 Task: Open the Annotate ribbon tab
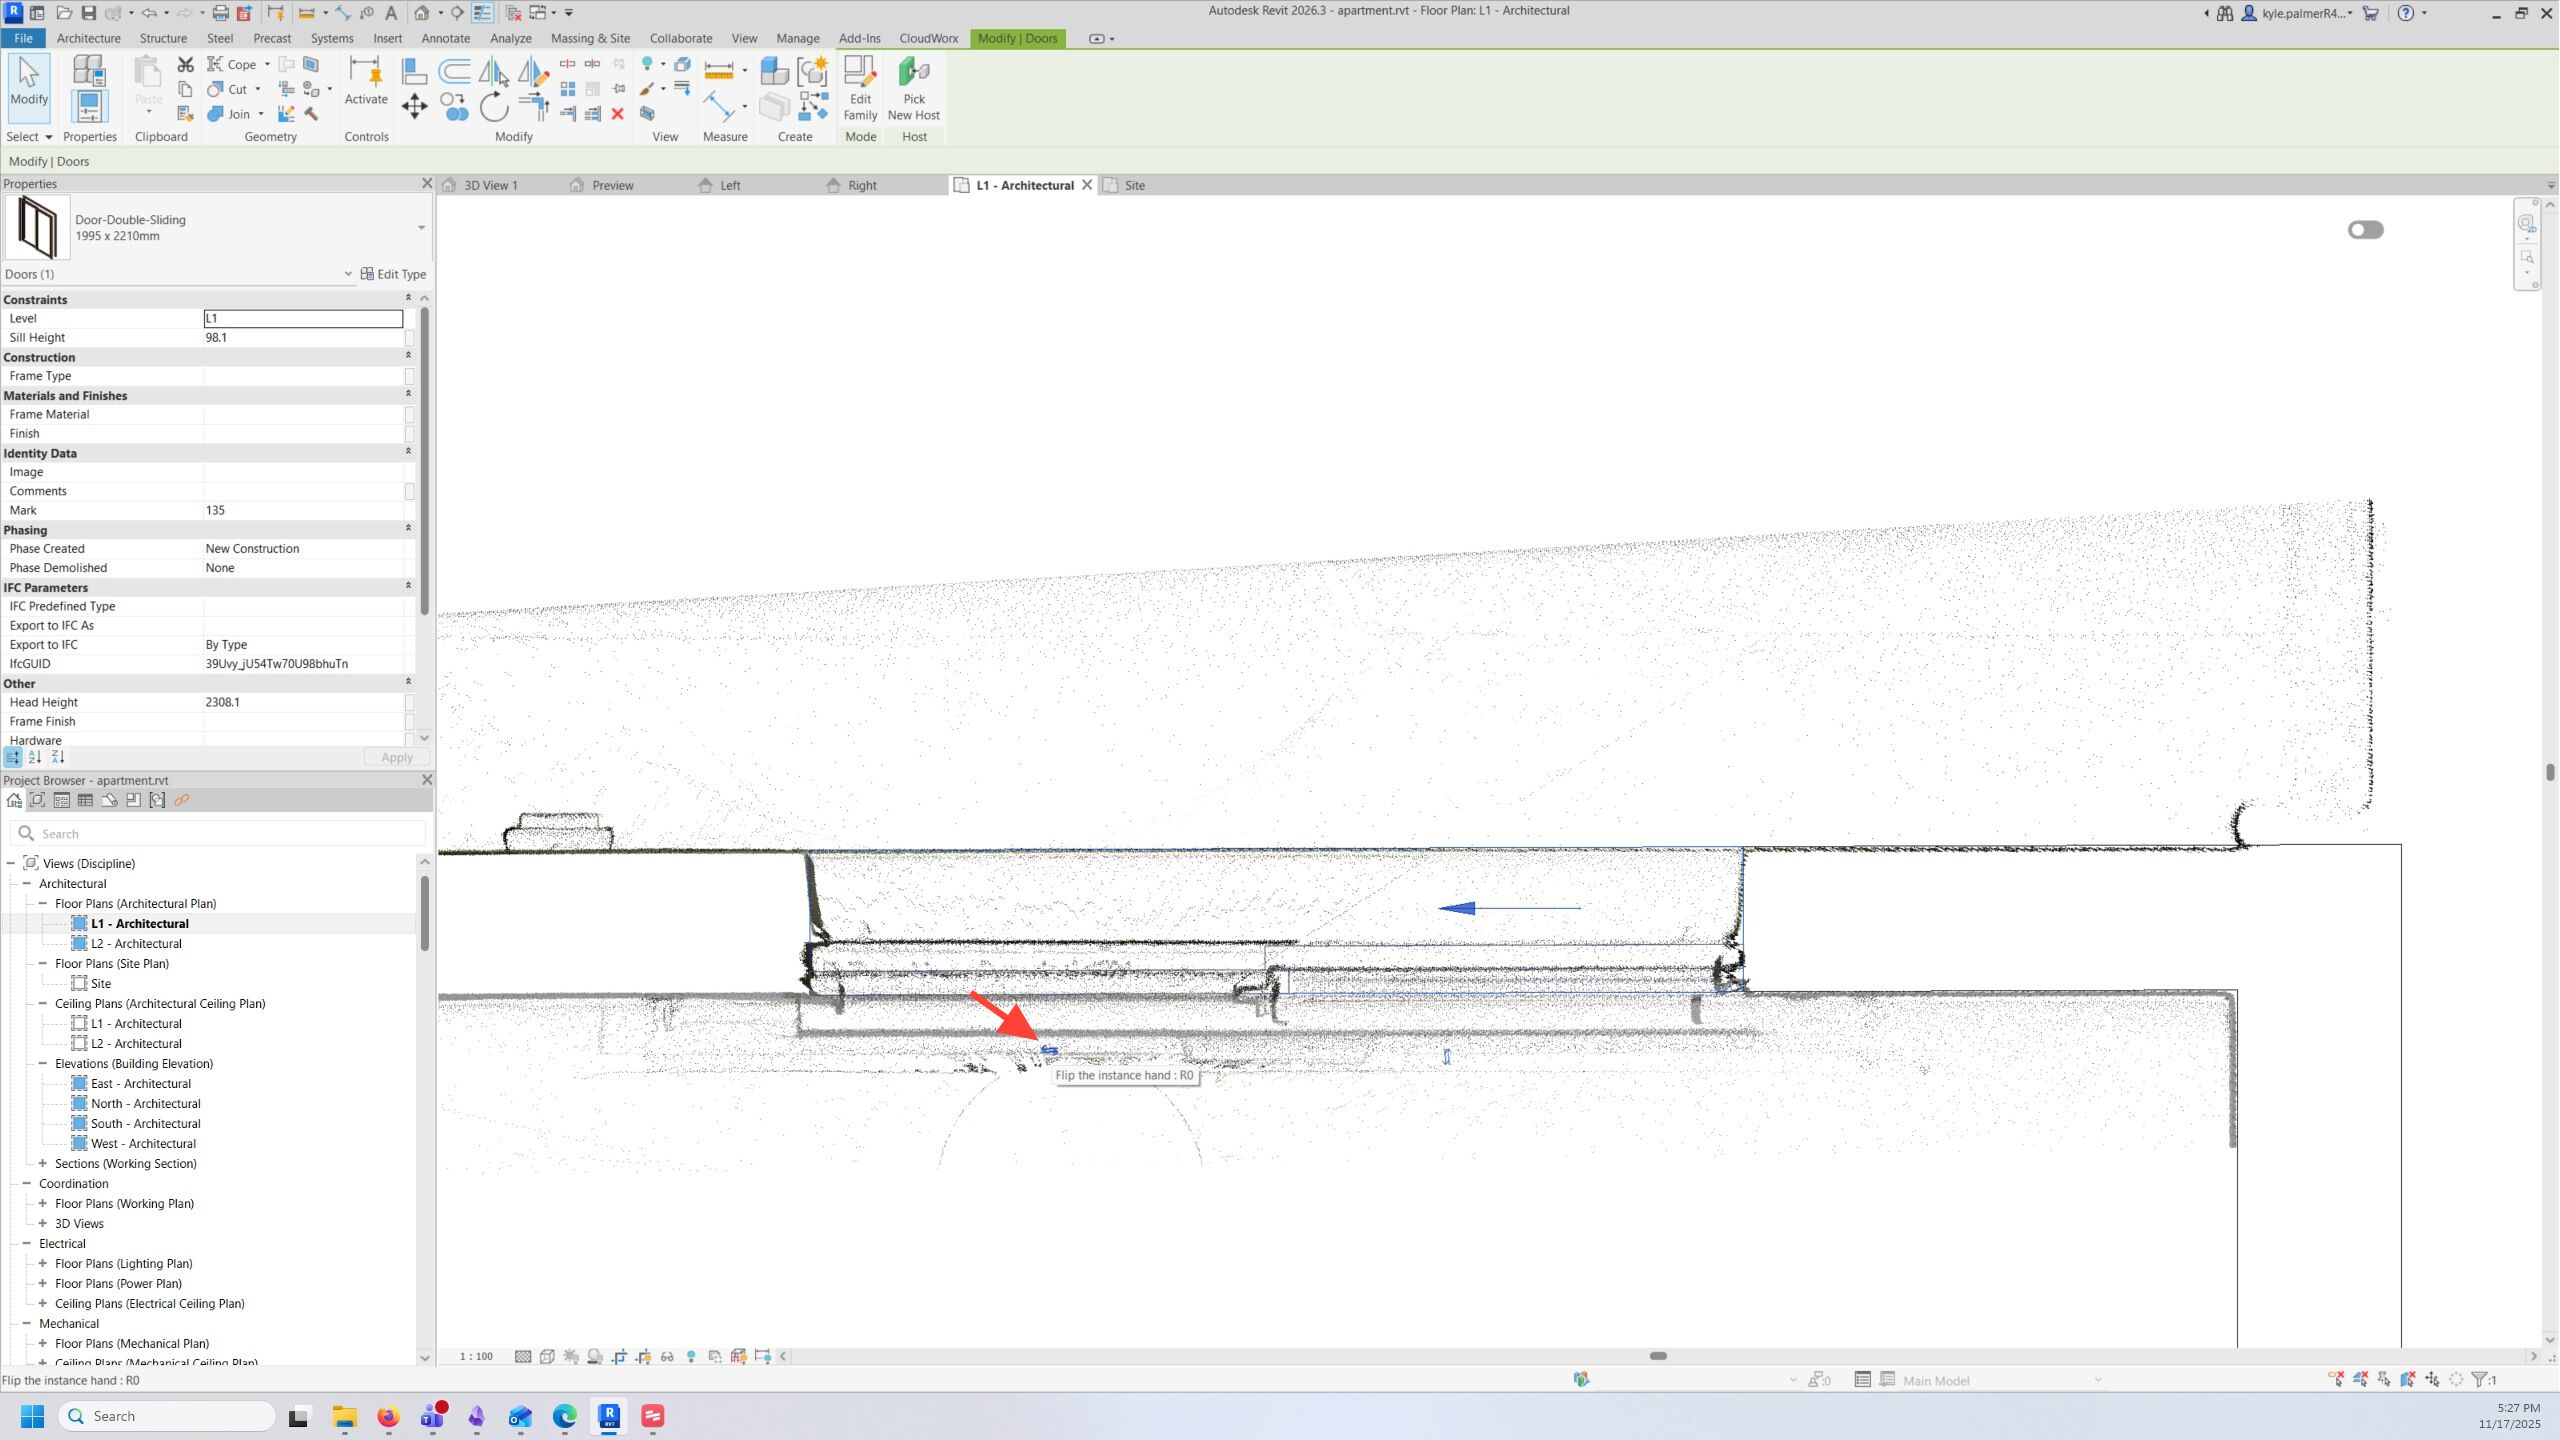(x=445, y=38)
